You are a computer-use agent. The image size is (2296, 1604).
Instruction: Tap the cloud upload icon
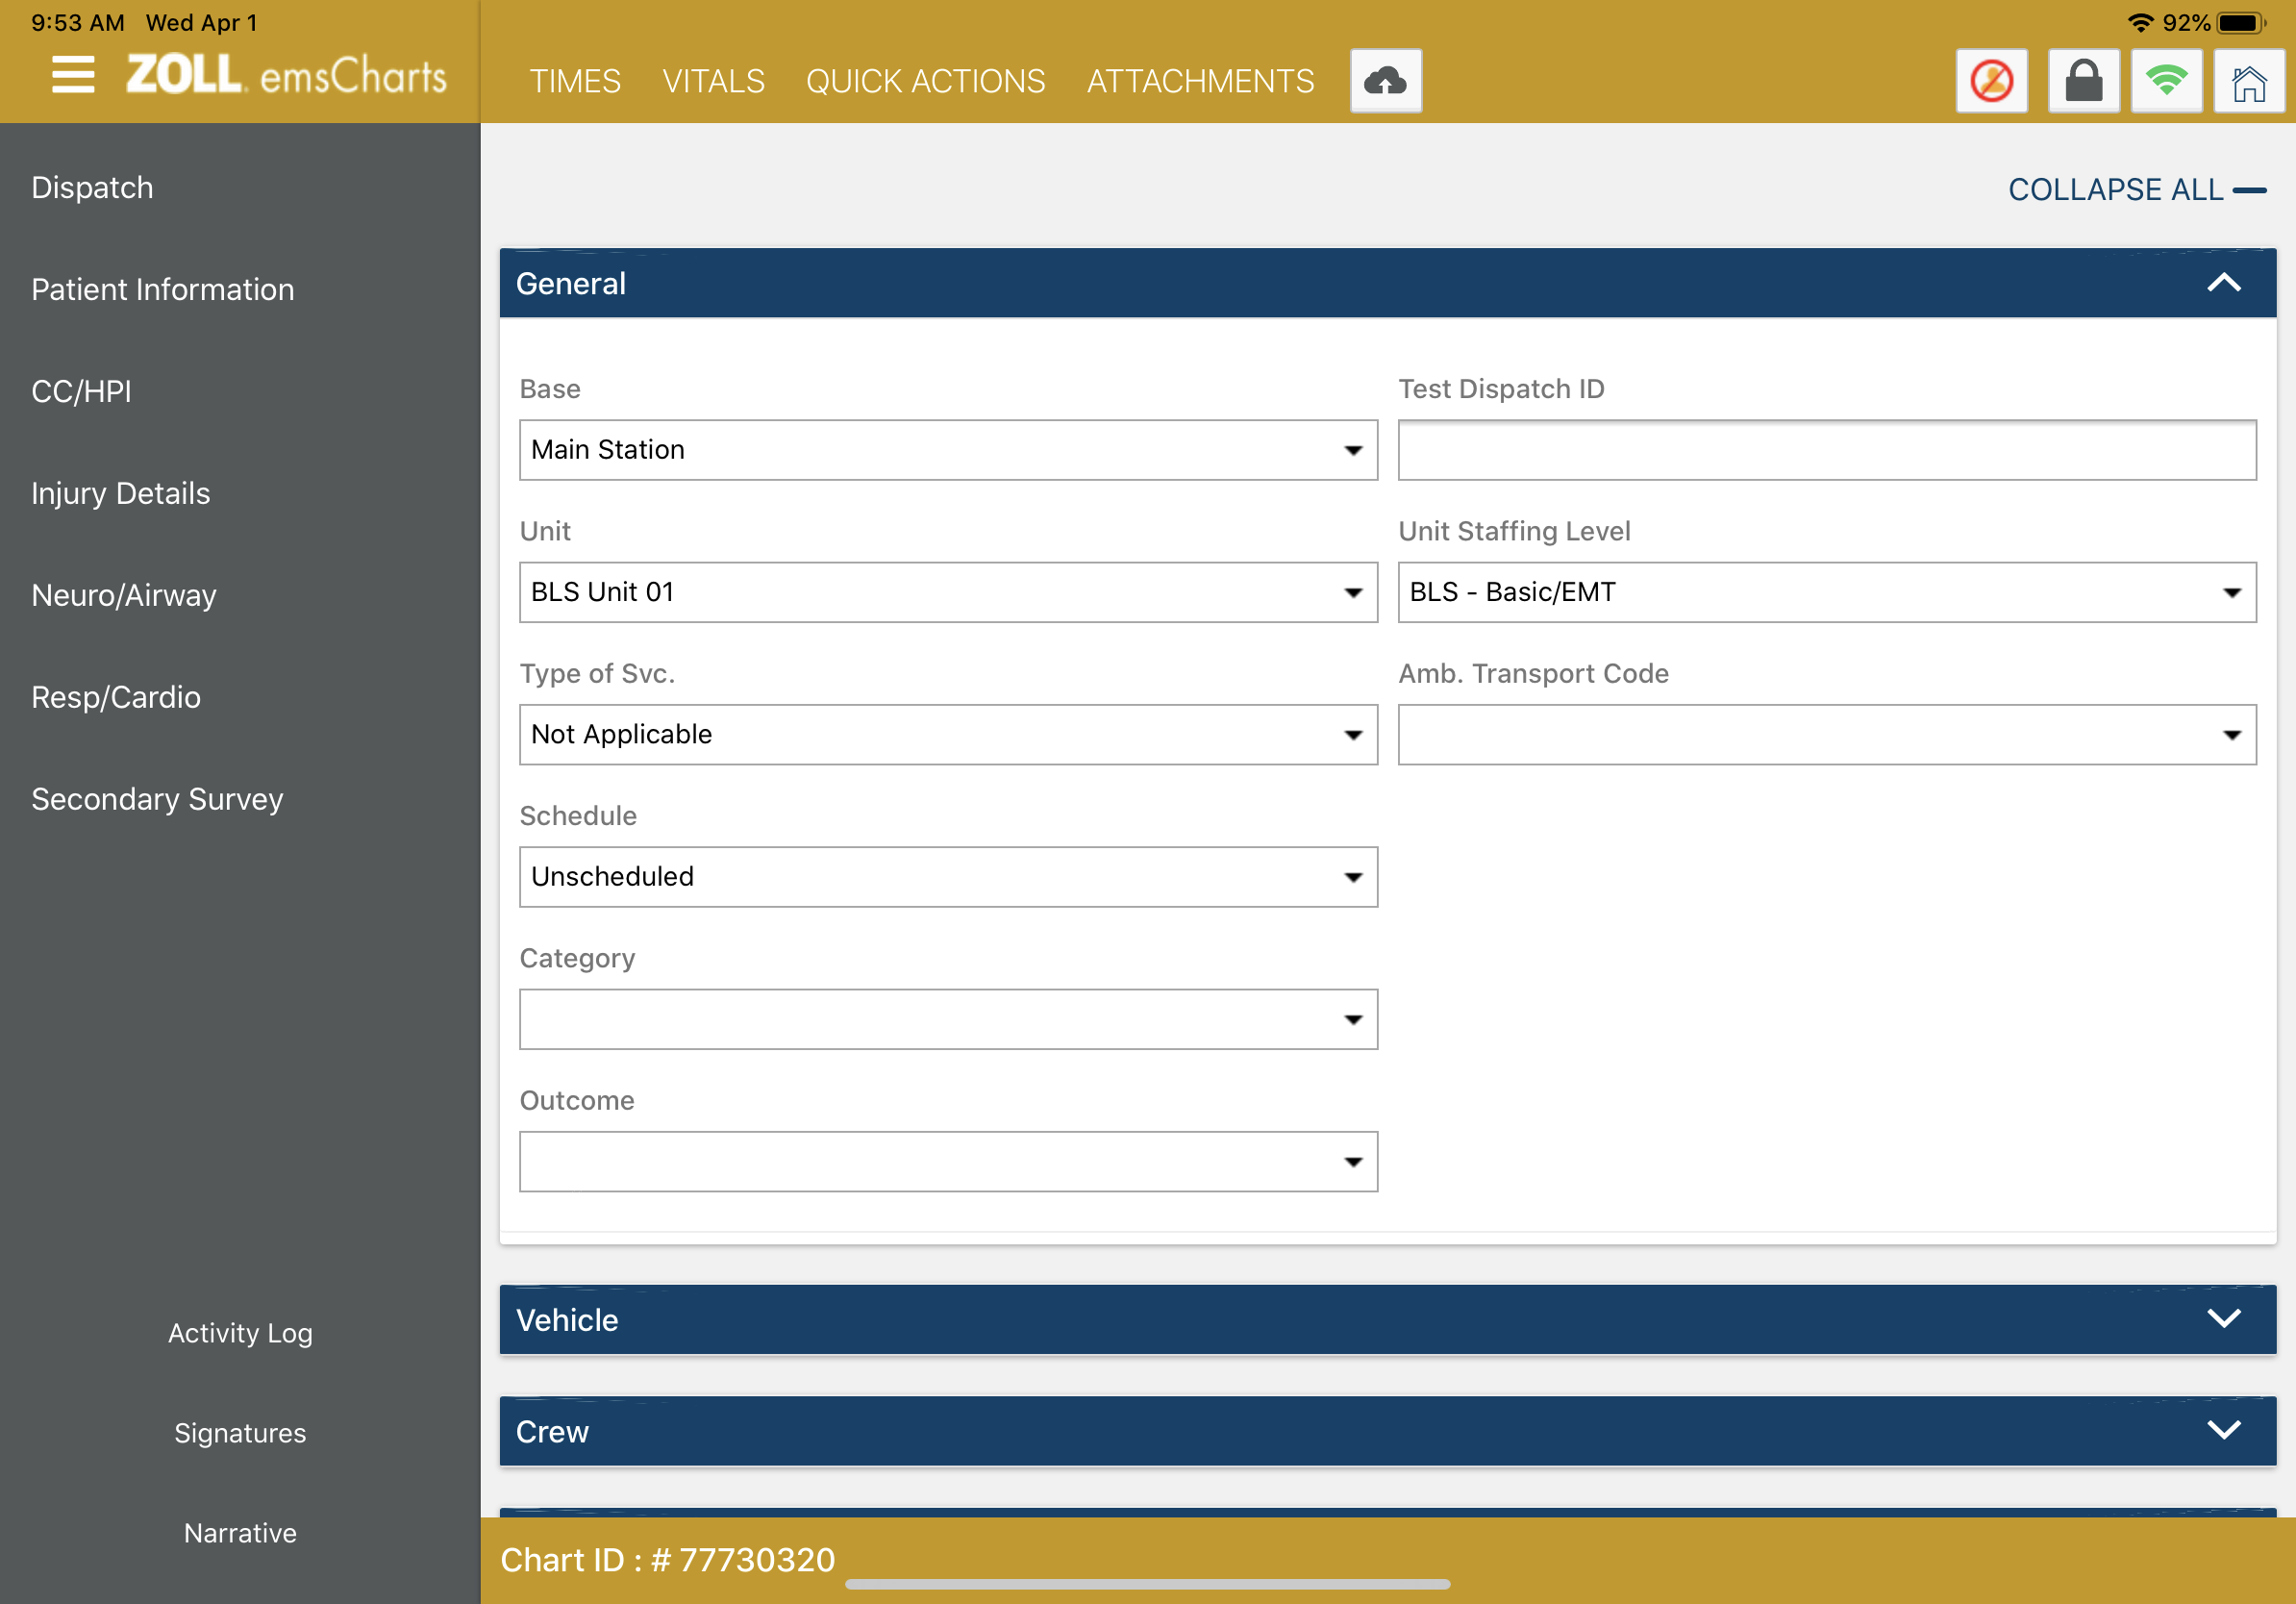tap(1385, 81)
